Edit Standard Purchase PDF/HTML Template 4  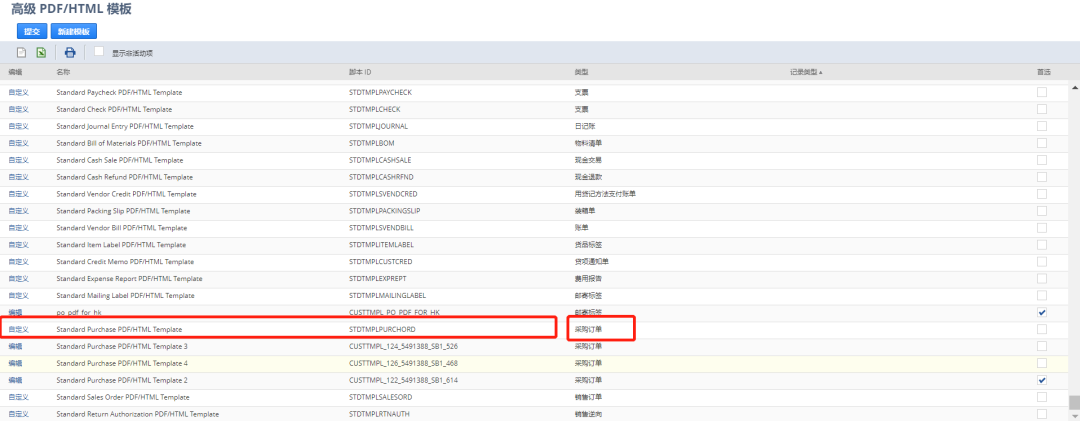point(15,363)
